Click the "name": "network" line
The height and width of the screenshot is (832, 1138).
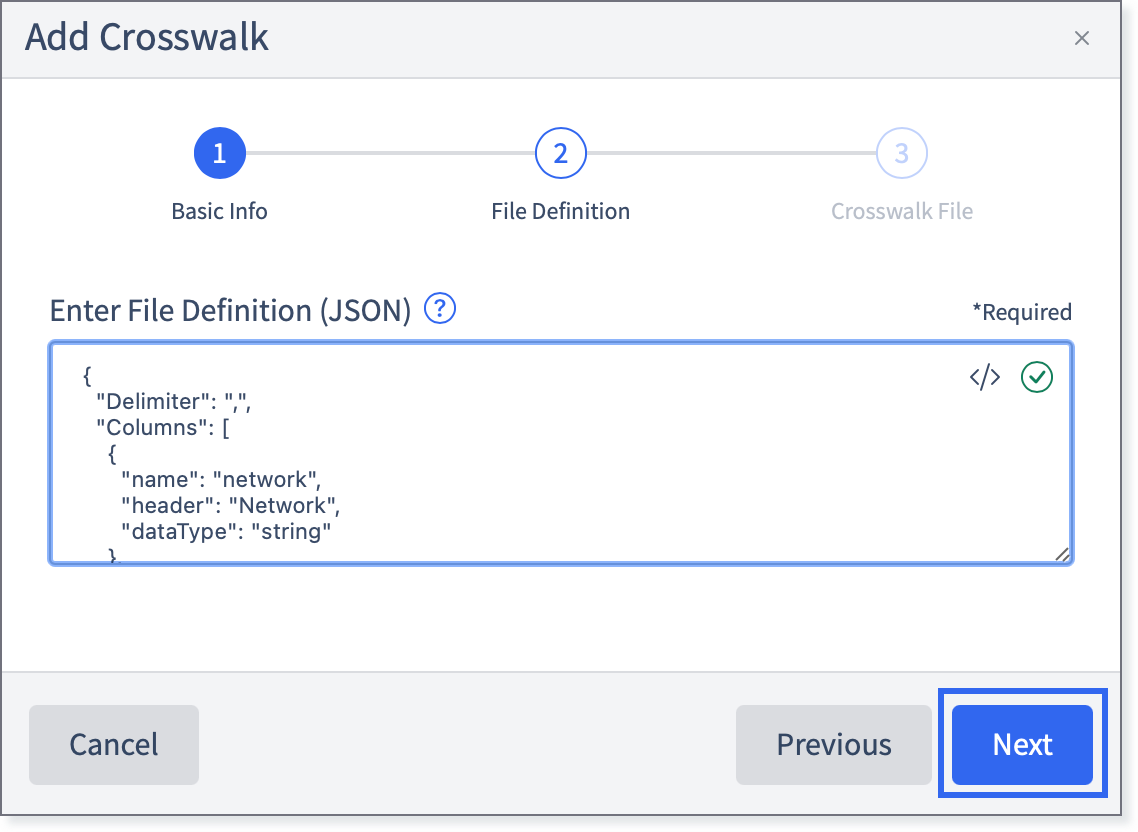point(221,480)
